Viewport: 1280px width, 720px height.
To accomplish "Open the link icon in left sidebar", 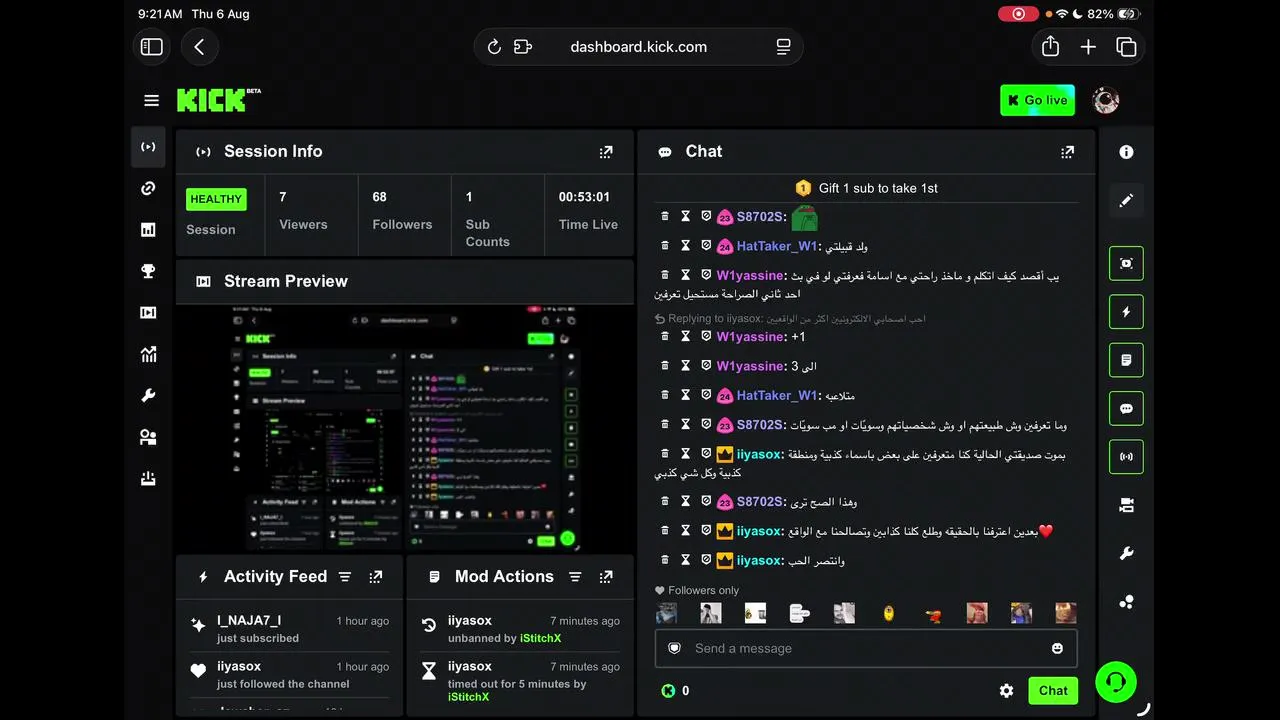I will click(x=148, y=188).
